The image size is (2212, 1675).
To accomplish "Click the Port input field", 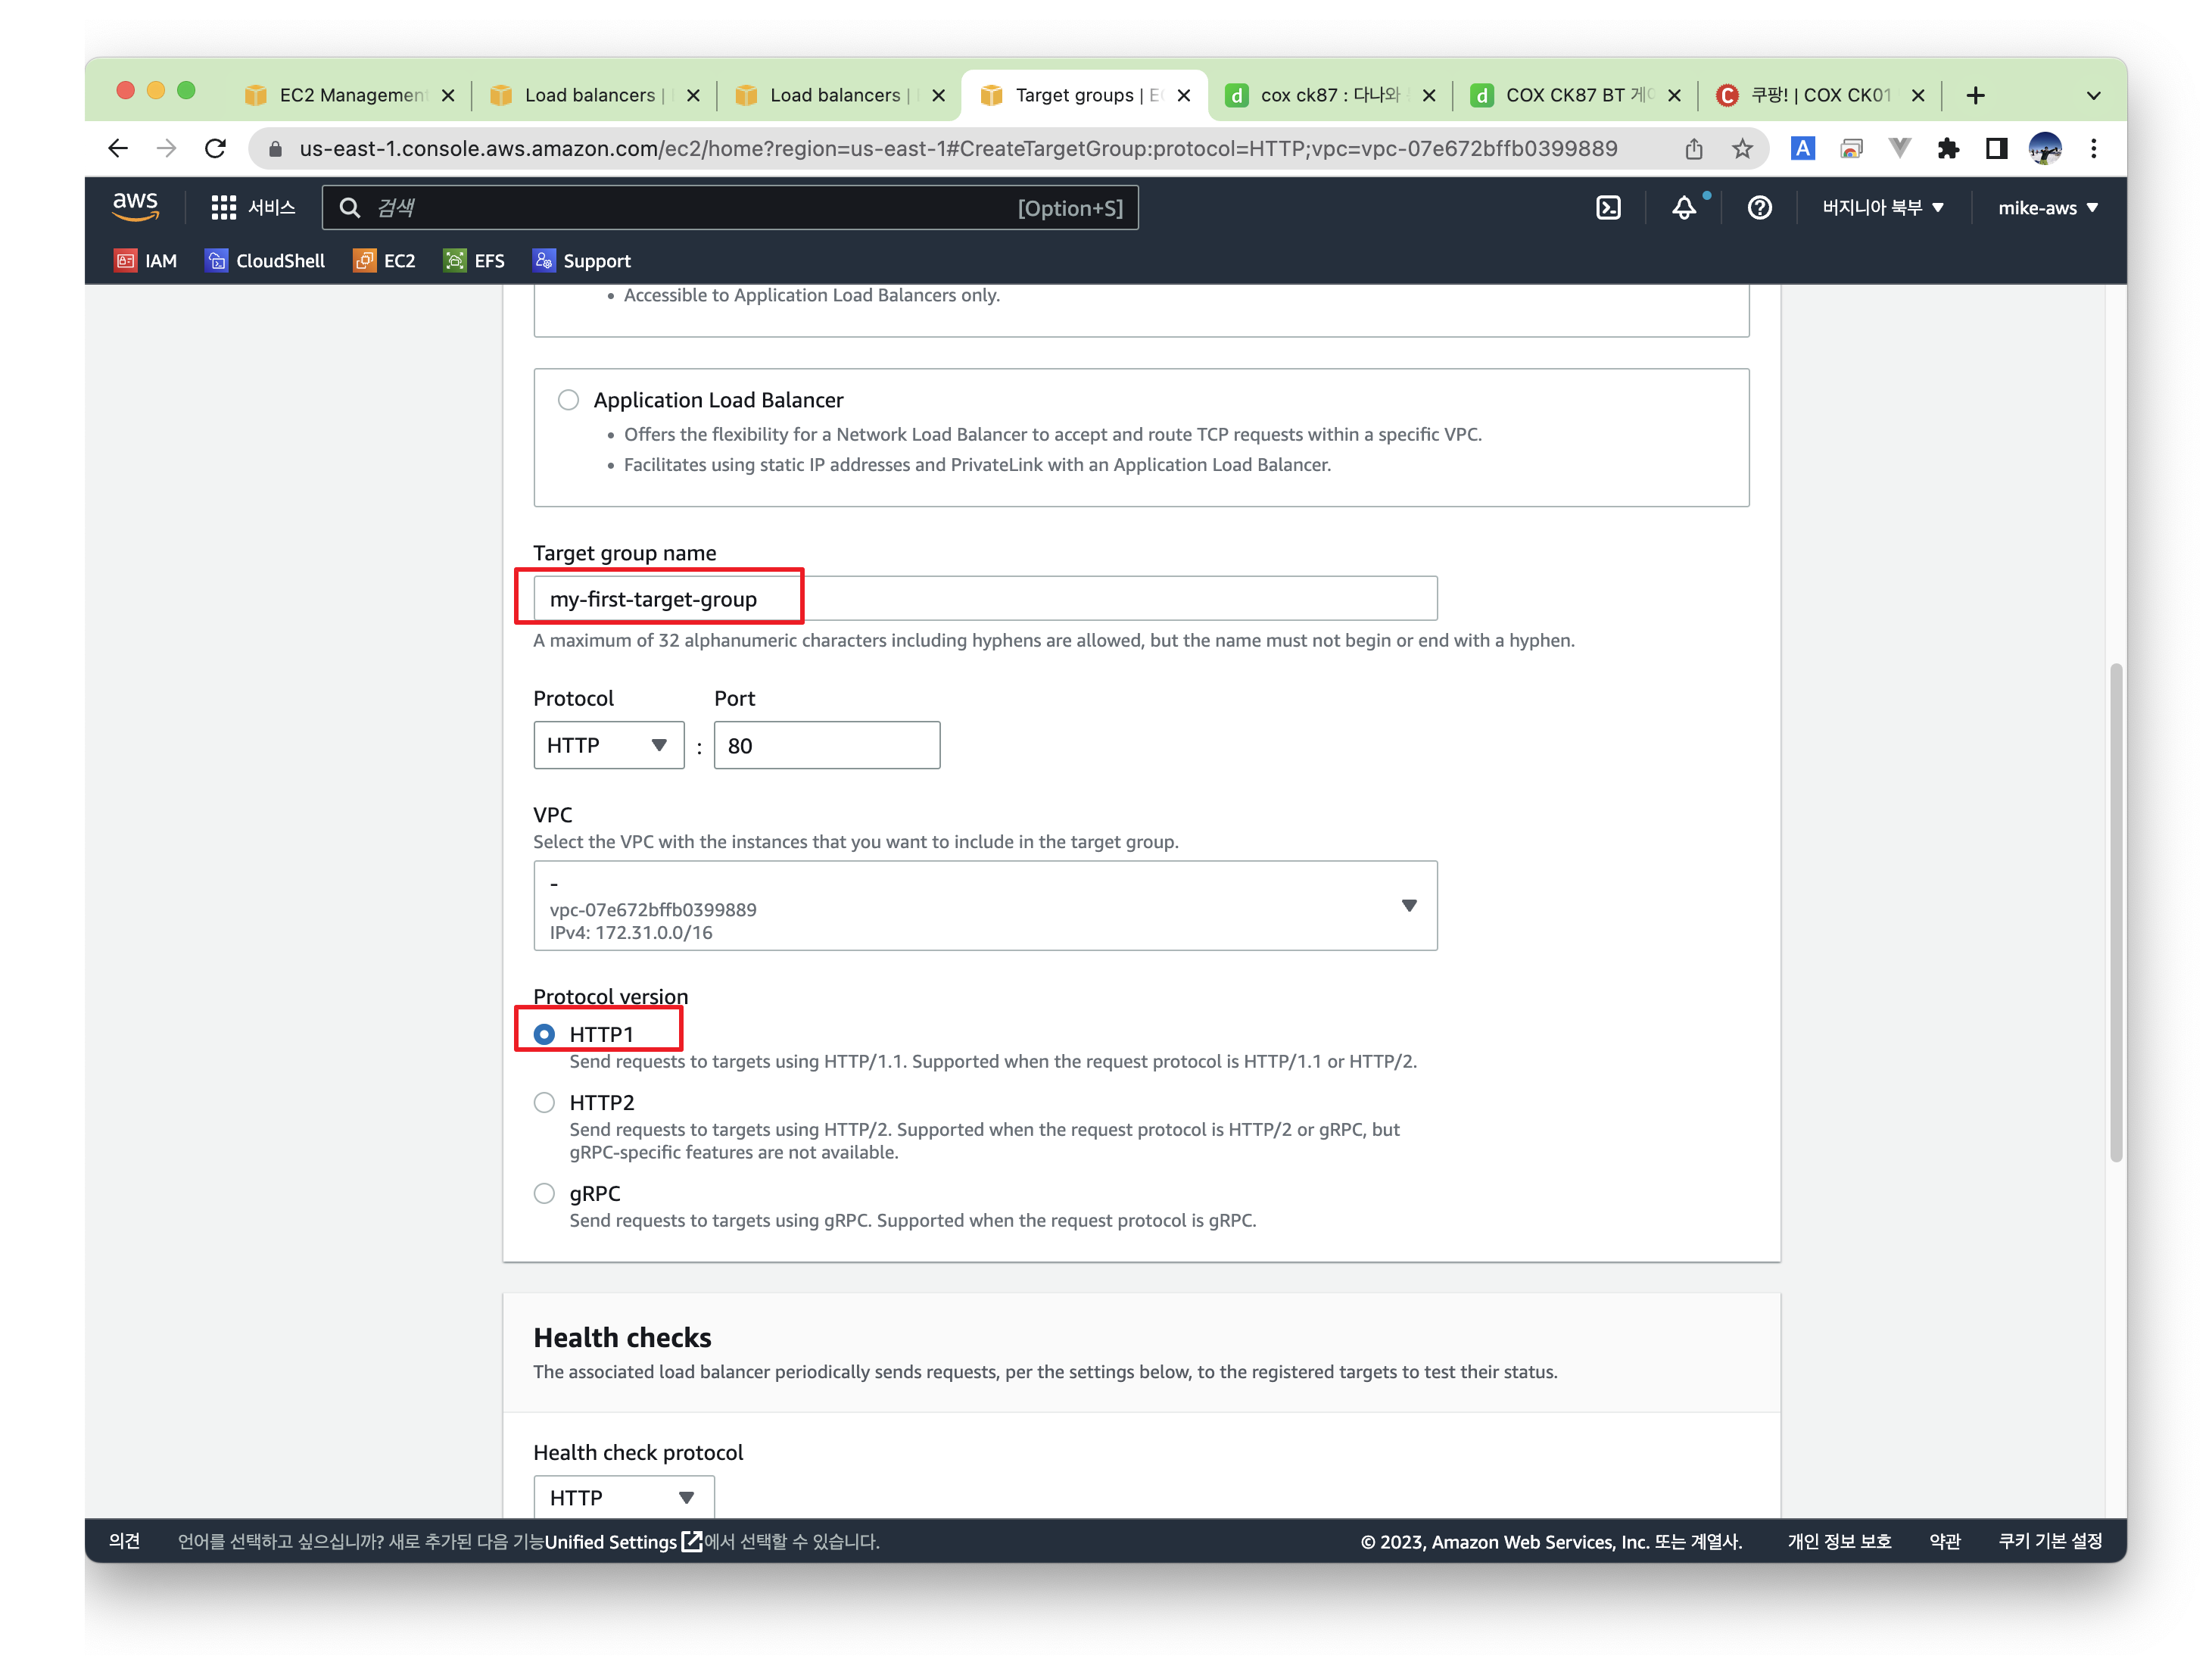I will tap(826, 745).
